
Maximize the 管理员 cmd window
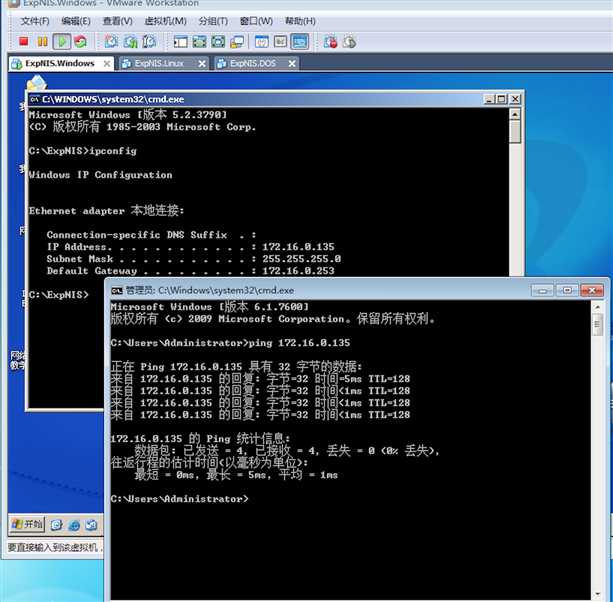point(567,290)
